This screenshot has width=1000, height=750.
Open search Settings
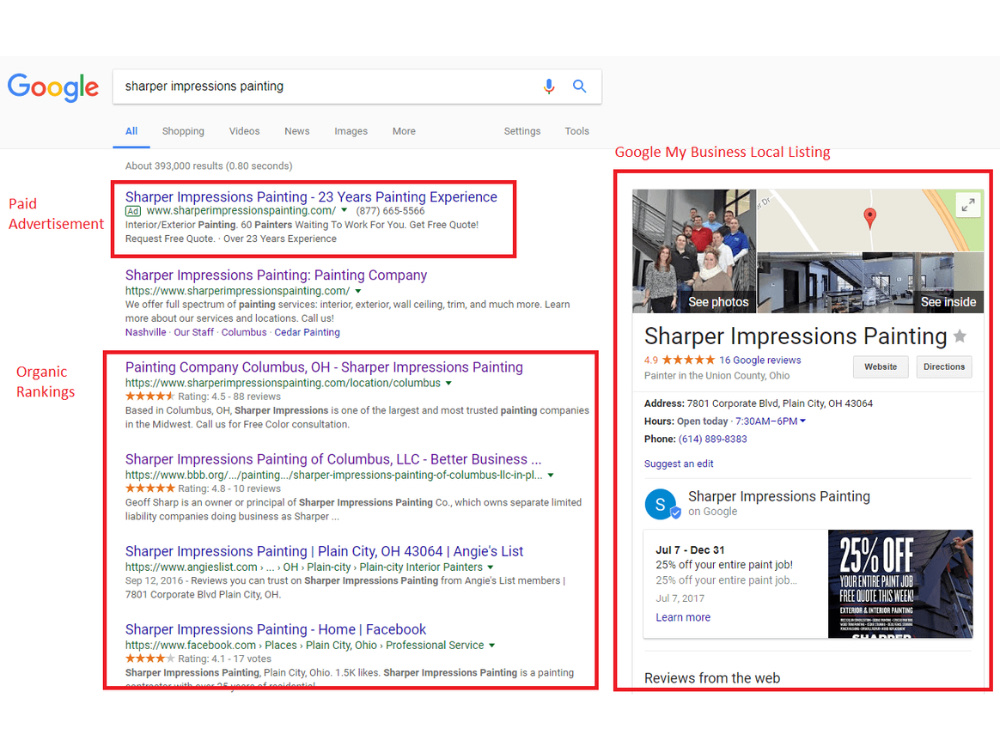[x=522, y=131]
